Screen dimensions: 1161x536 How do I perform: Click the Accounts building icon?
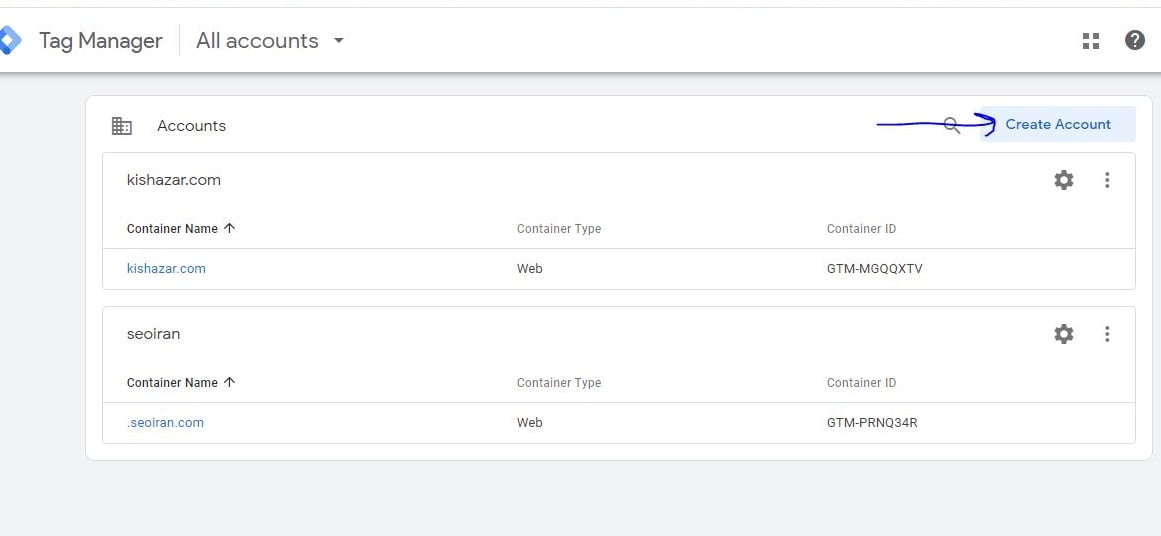click(121, 126)
